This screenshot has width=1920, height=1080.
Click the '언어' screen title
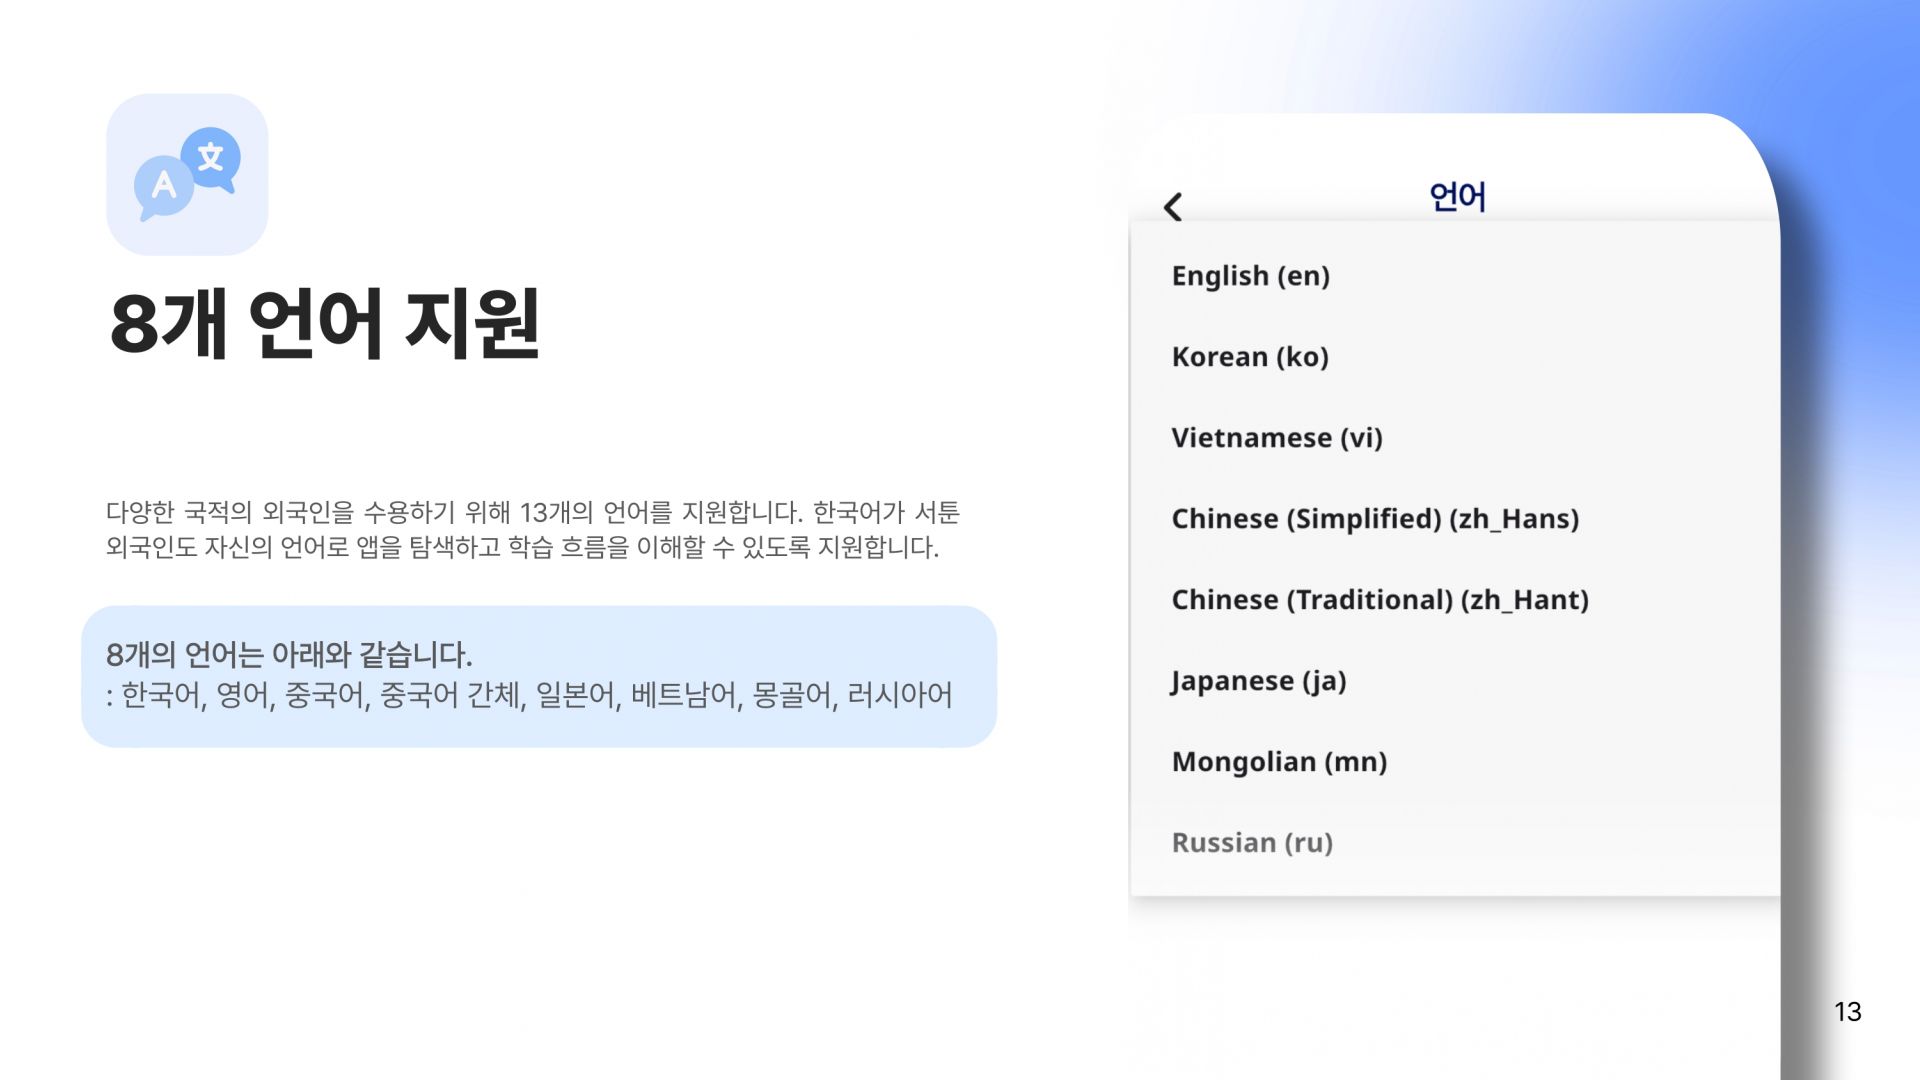coord(1457,197)
